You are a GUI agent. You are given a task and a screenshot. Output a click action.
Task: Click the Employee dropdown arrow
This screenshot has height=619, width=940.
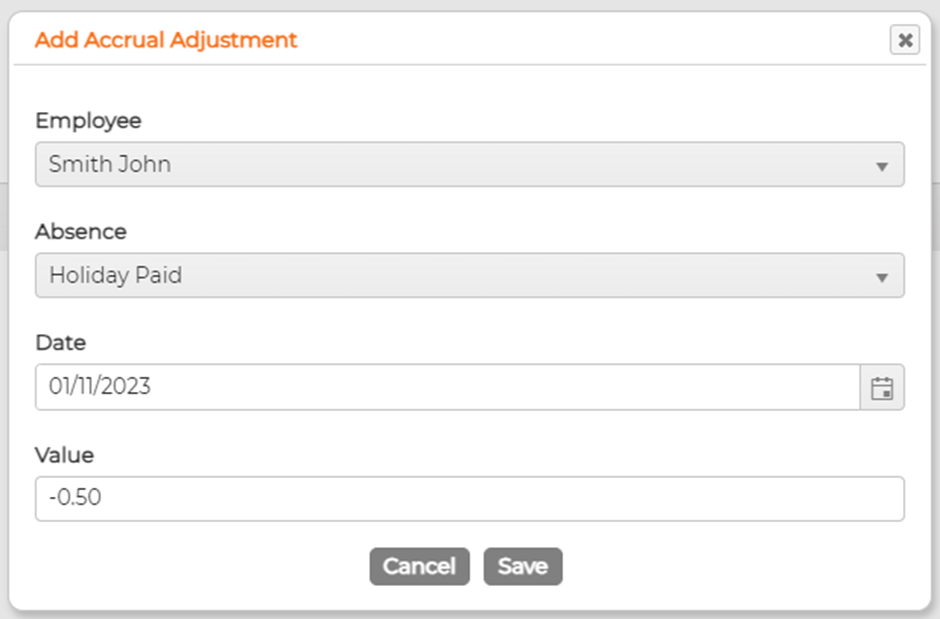[882, 166]
